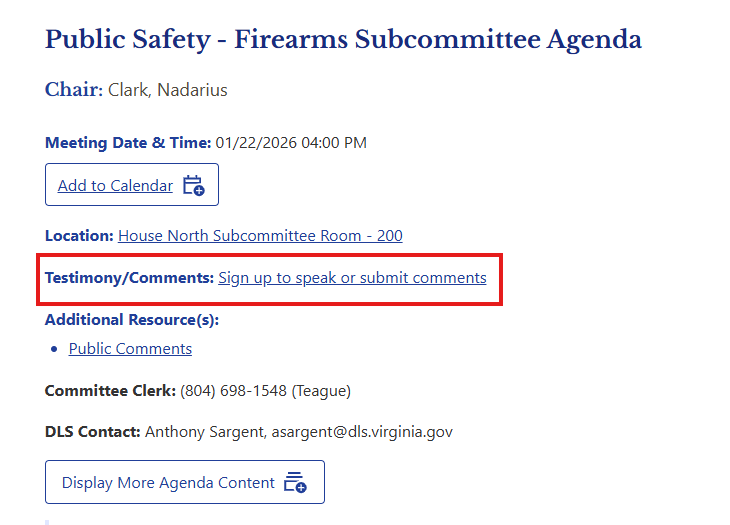730x525 pixels.
Task: Follow the Public Comments link
Action: click(130, 349)
